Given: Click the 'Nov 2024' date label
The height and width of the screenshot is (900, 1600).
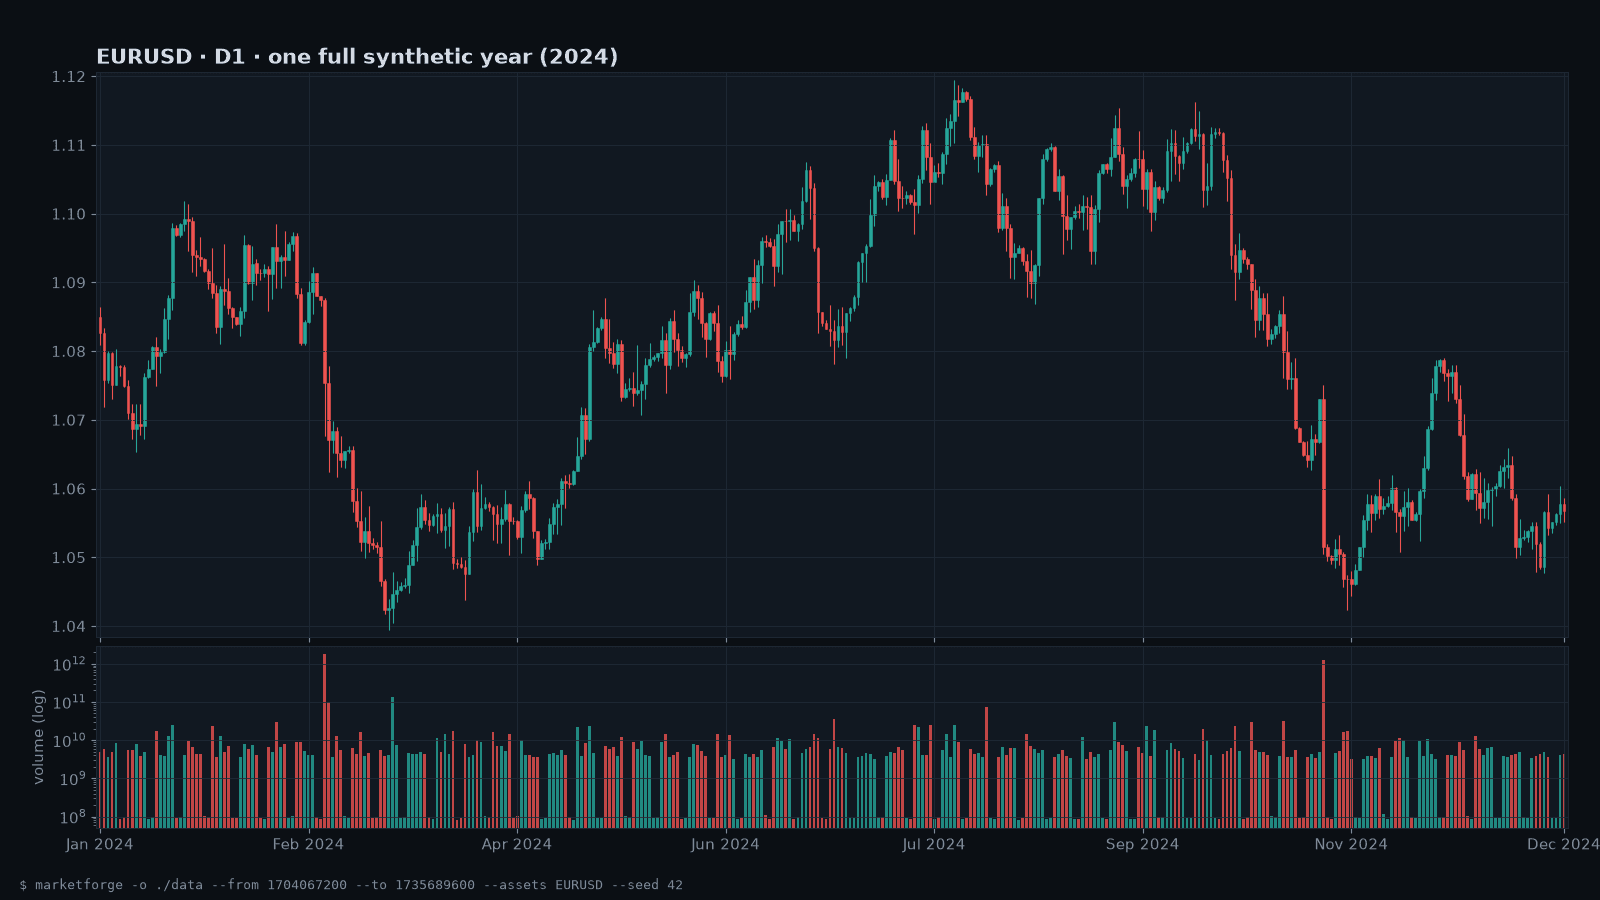Looking at the screenshot, I should click(1351, 844).
